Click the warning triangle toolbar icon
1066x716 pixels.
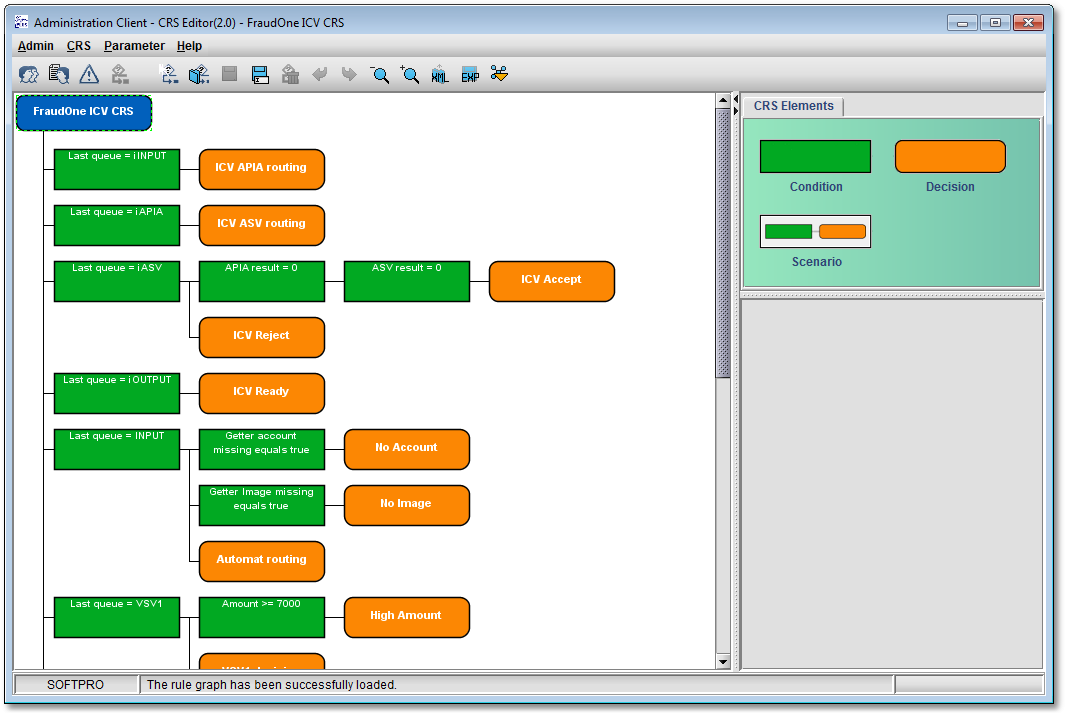(89, 74)
